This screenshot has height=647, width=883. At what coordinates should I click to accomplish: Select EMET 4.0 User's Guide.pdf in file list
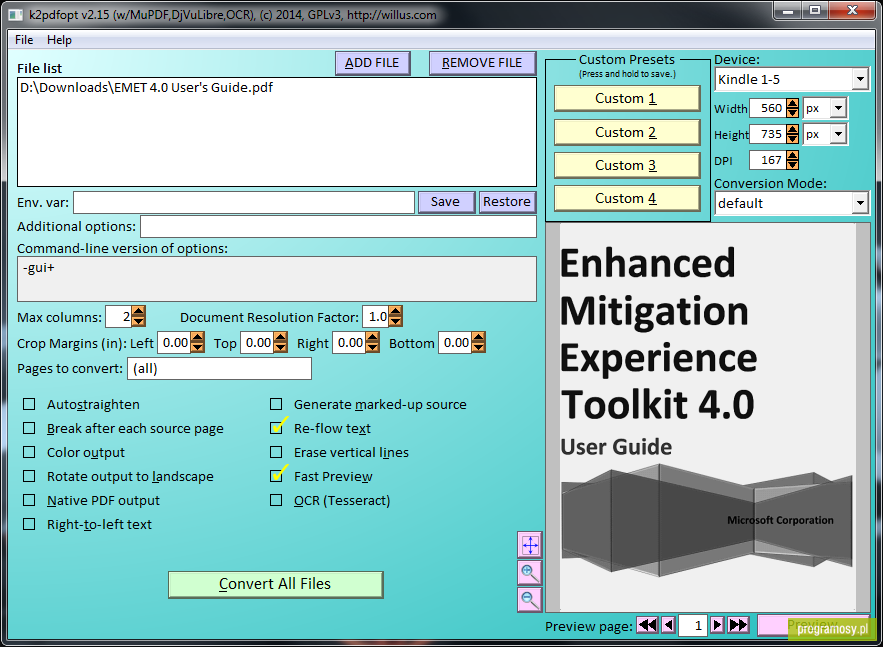[146, 87]
